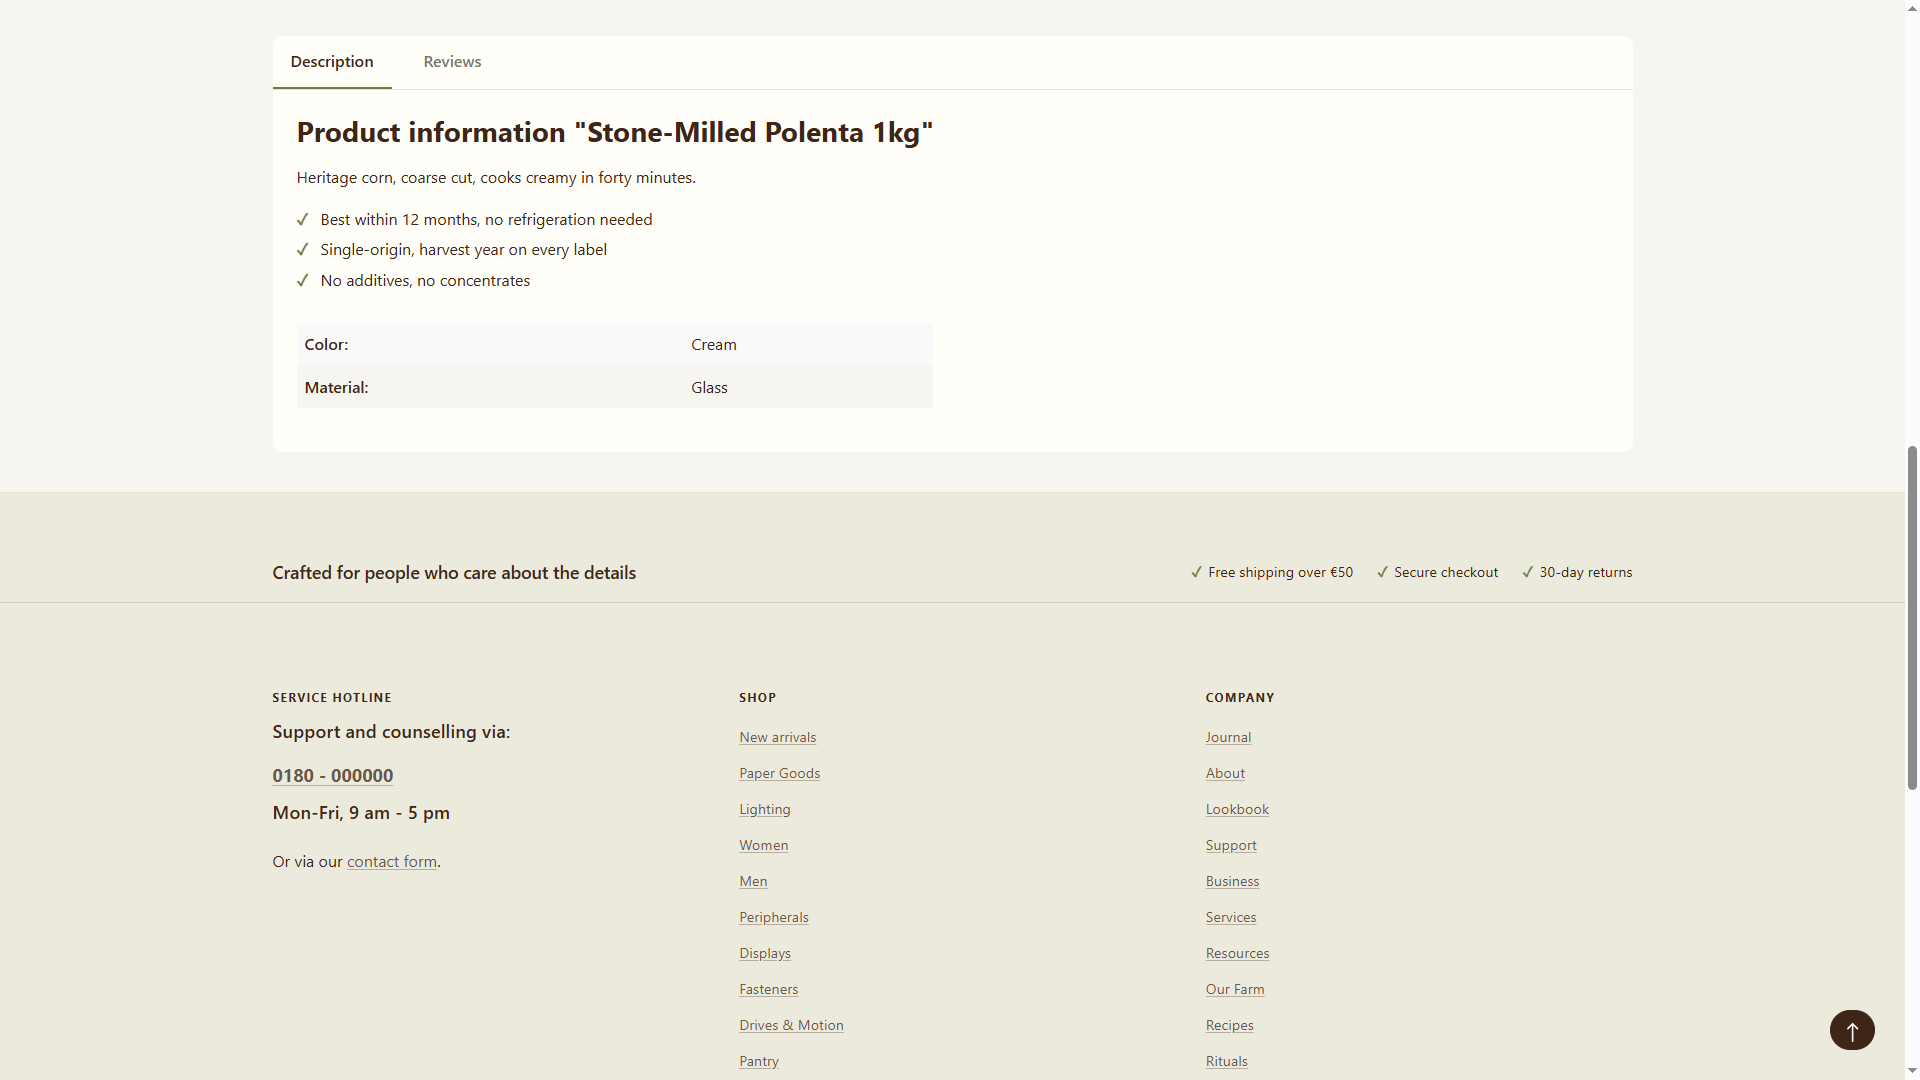Visit the Women category link

coord(763,846)
